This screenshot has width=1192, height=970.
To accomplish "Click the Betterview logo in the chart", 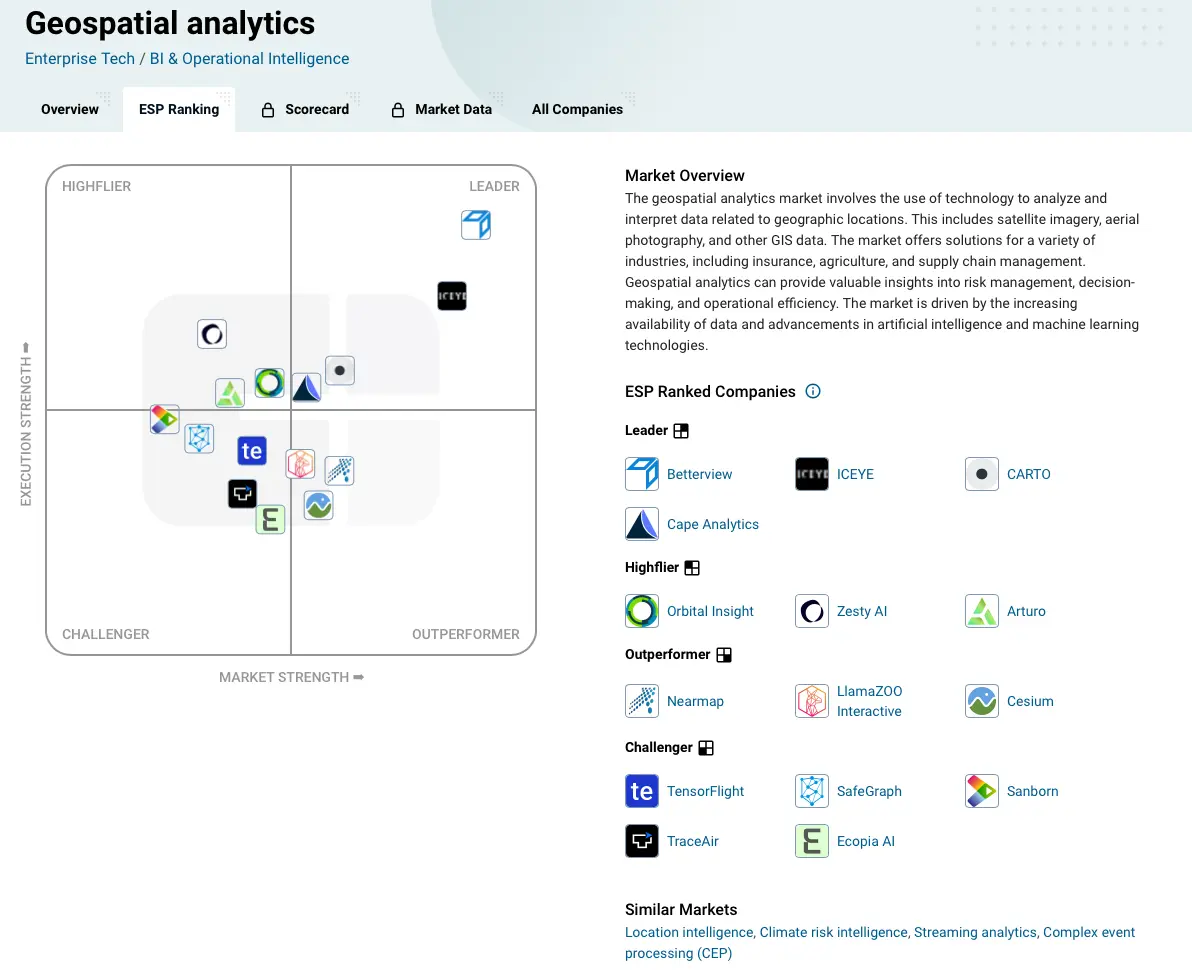I will (476, 225).
